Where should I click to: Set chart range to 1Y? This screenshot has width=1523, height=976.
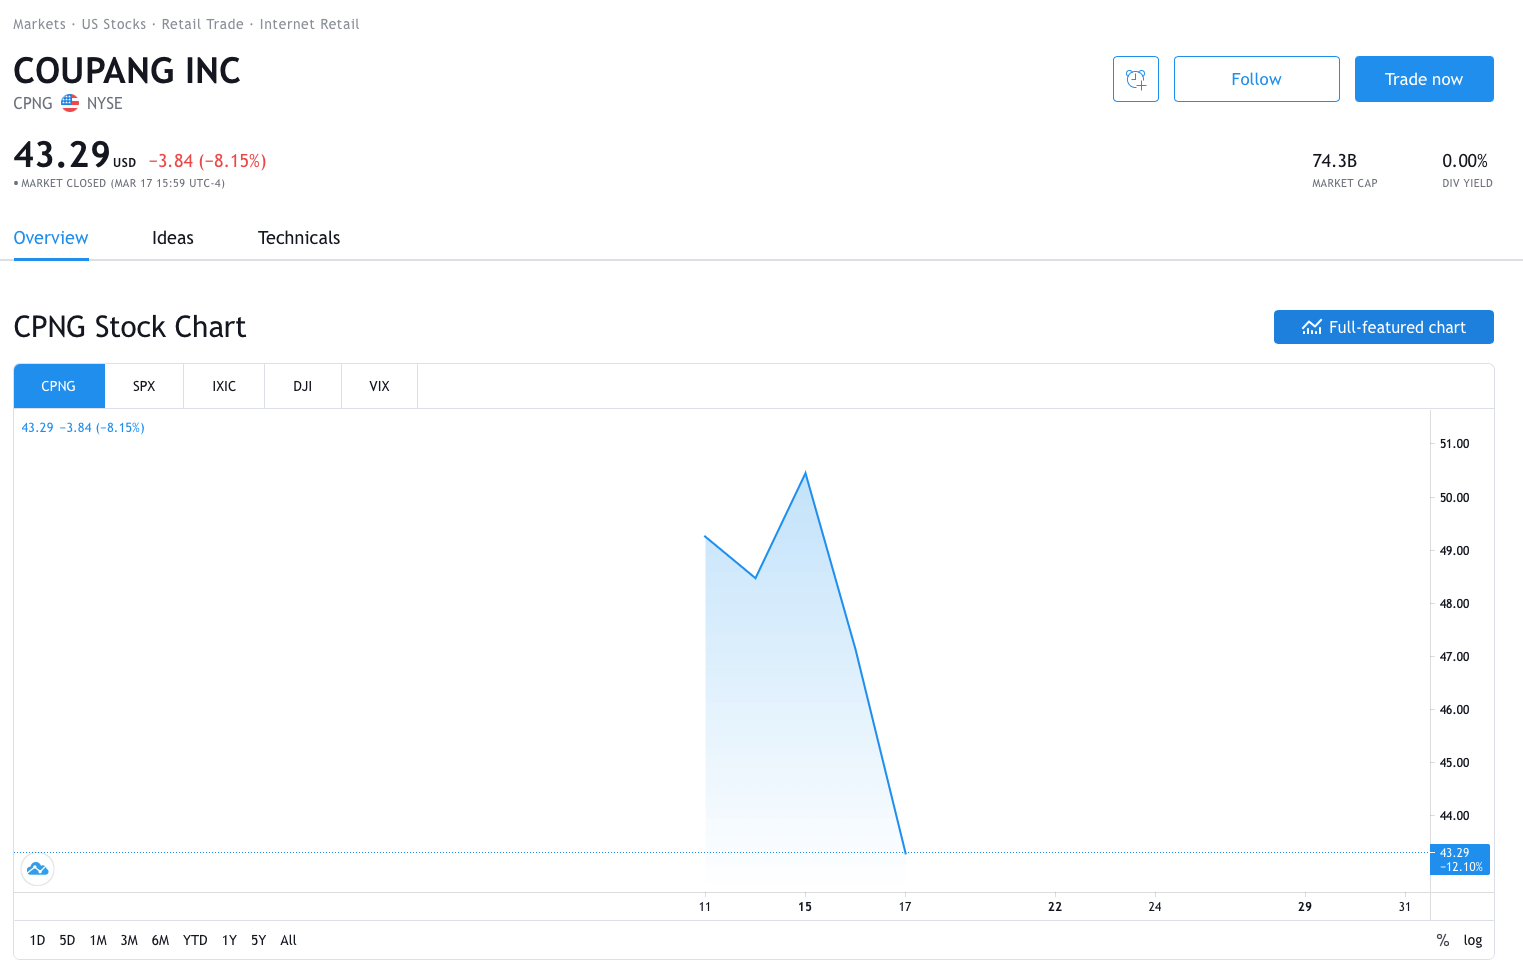click(x=229, y=940)
